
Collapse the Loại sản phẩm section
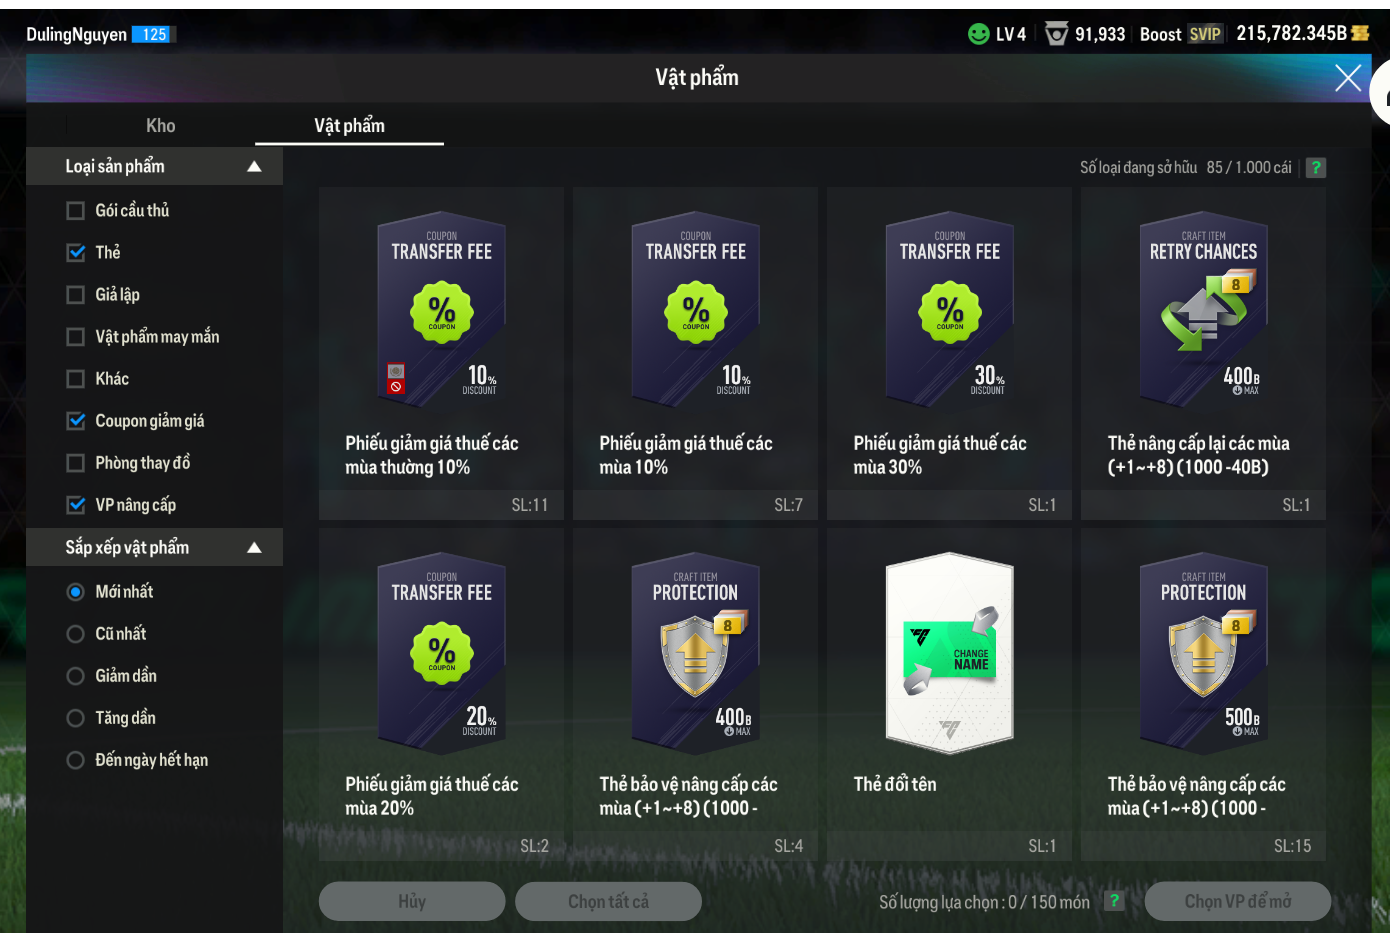pyautogui.click(x=254, y=167)
